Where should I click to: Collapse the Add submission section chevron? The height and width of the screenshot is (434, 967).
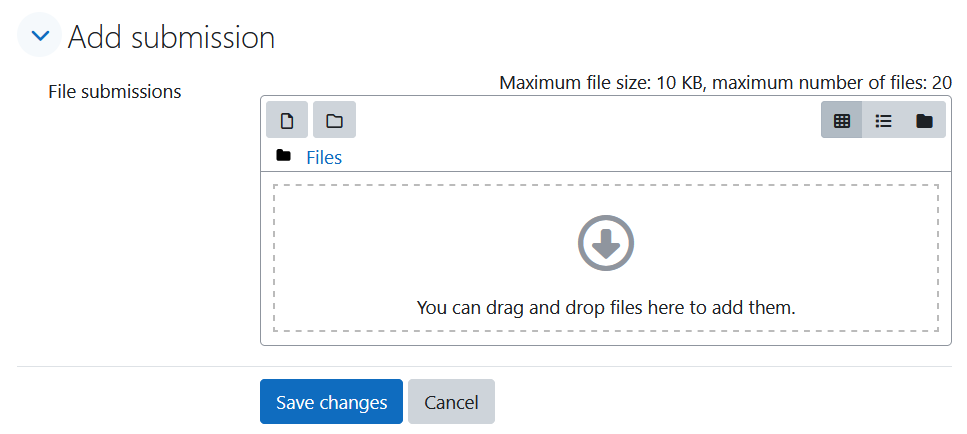pos(39,35)
